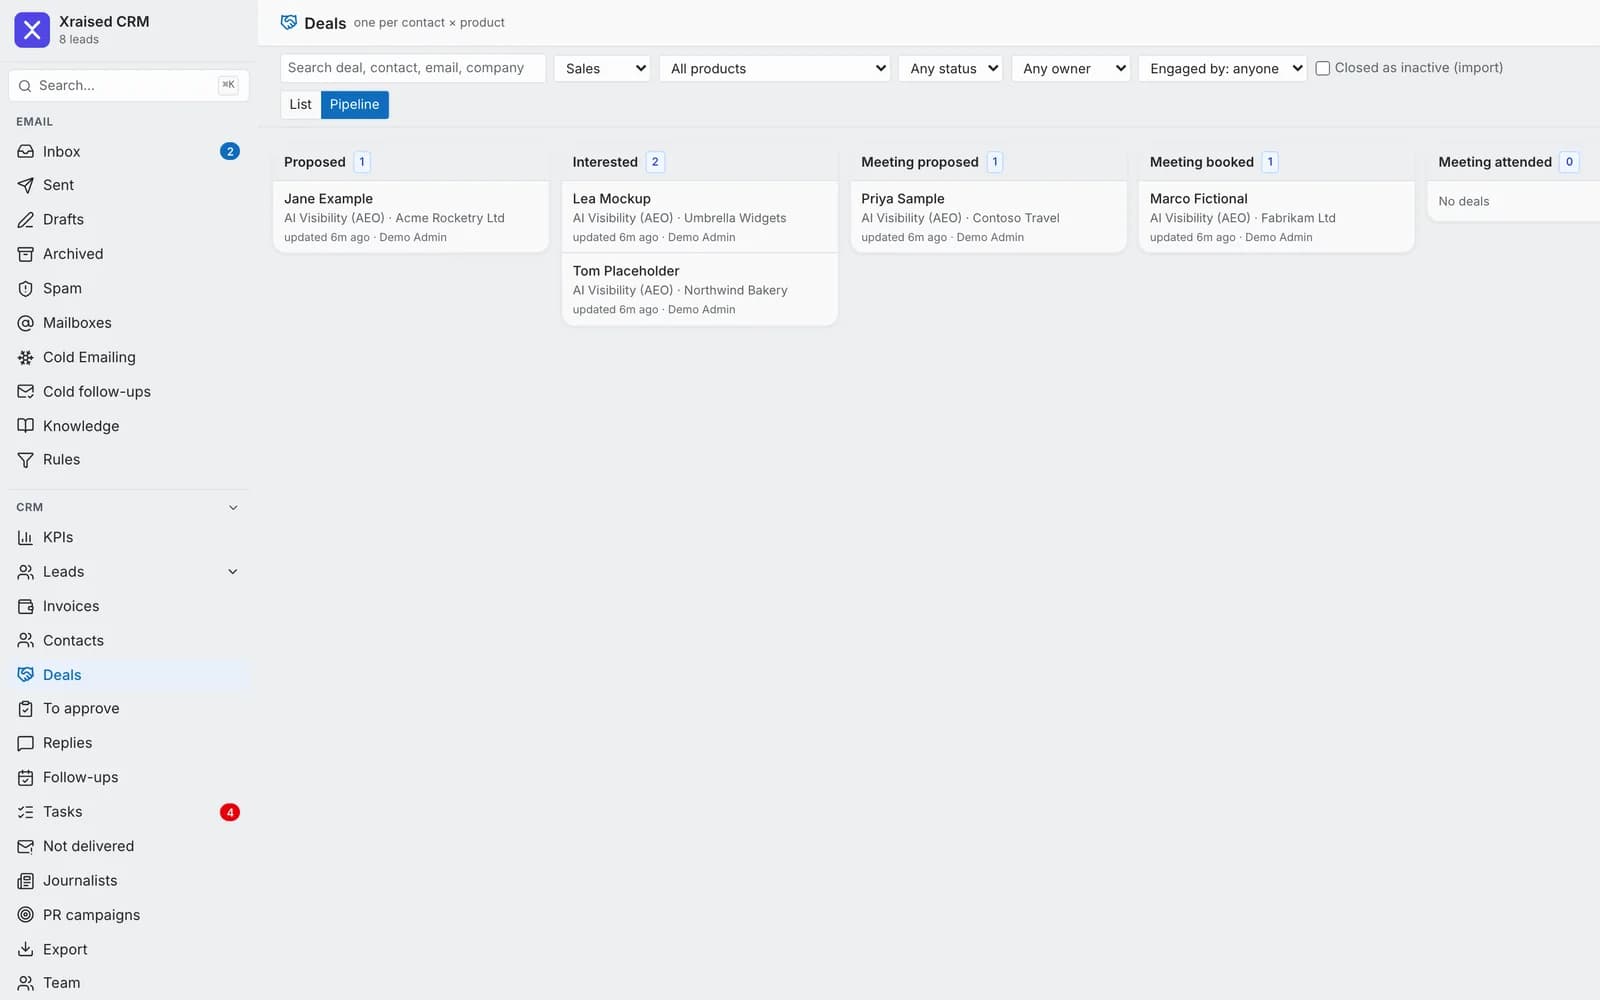Viewport: 1600px width, 1000px height.
Task: Open the Any owner filter dropdown
Action: point(1071,68)
